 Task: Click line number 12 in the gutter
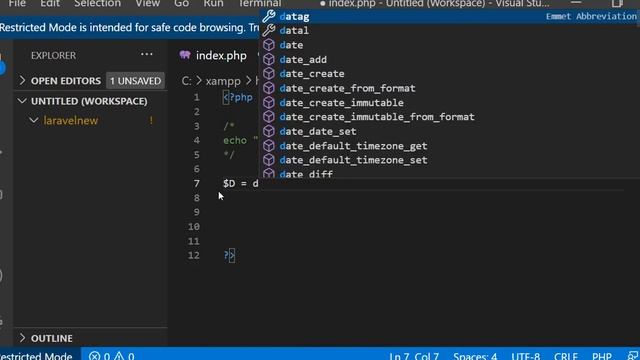pyautogui.click(x=194, y=256)
